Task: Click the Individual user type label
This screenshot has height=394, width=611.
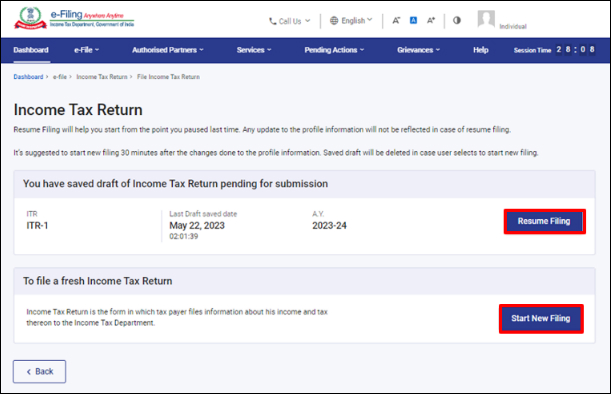Action: (513, 27)
